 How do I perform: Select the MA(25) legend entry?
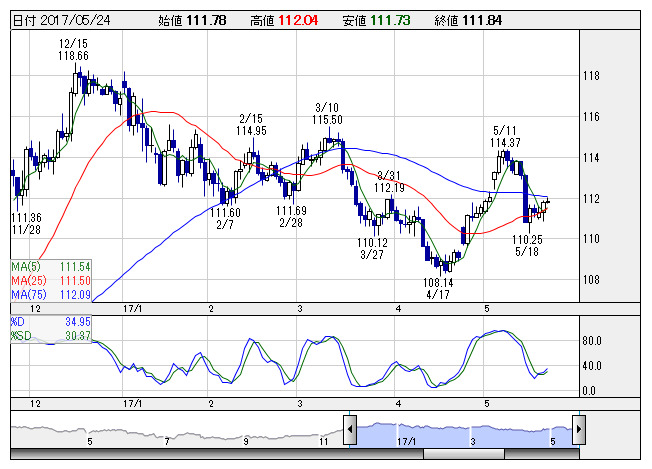51,280
